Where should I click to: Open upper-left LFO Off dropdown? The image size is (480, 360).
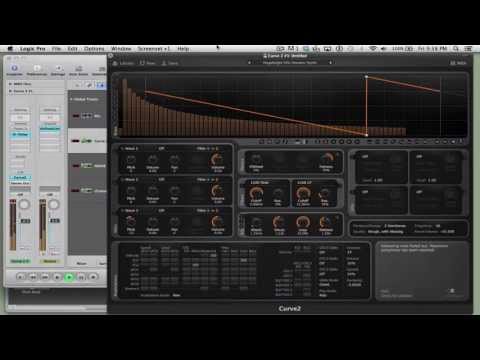[365, 156]
